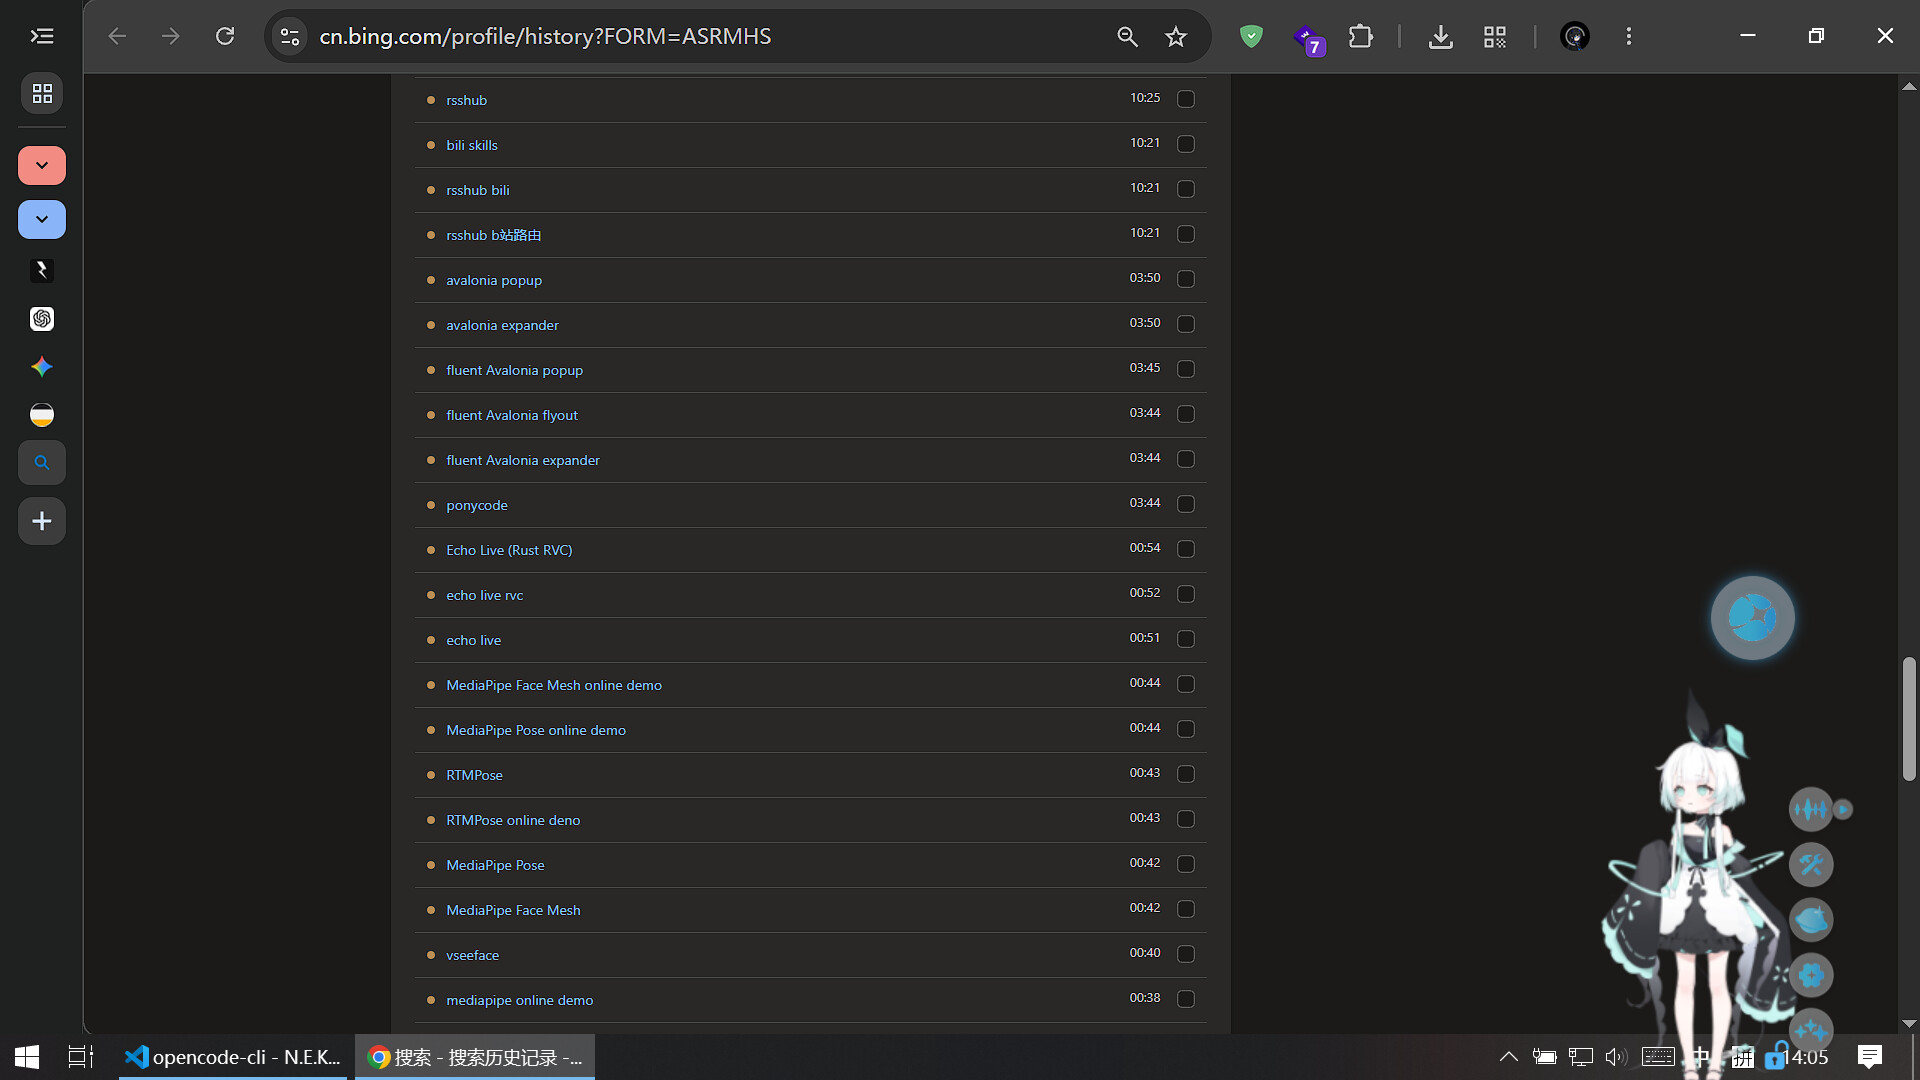Select the Bing search sidebar tab

click(42, 463)
